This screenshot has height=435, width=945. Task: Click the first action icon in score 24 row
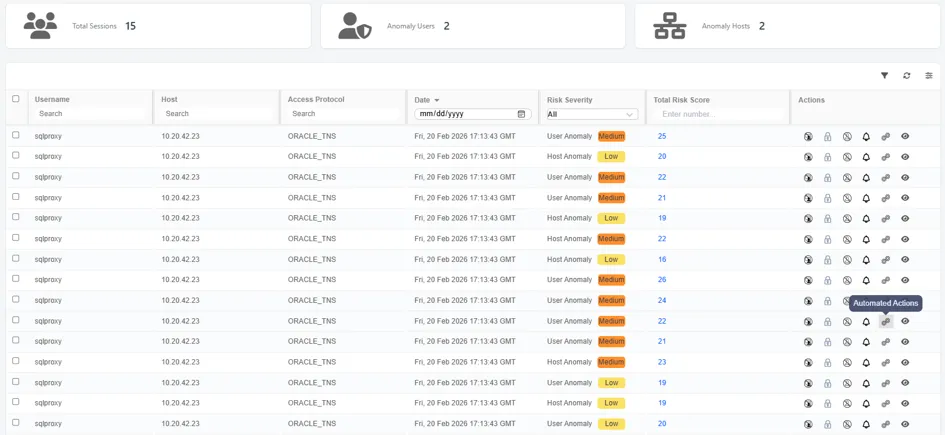808,301
